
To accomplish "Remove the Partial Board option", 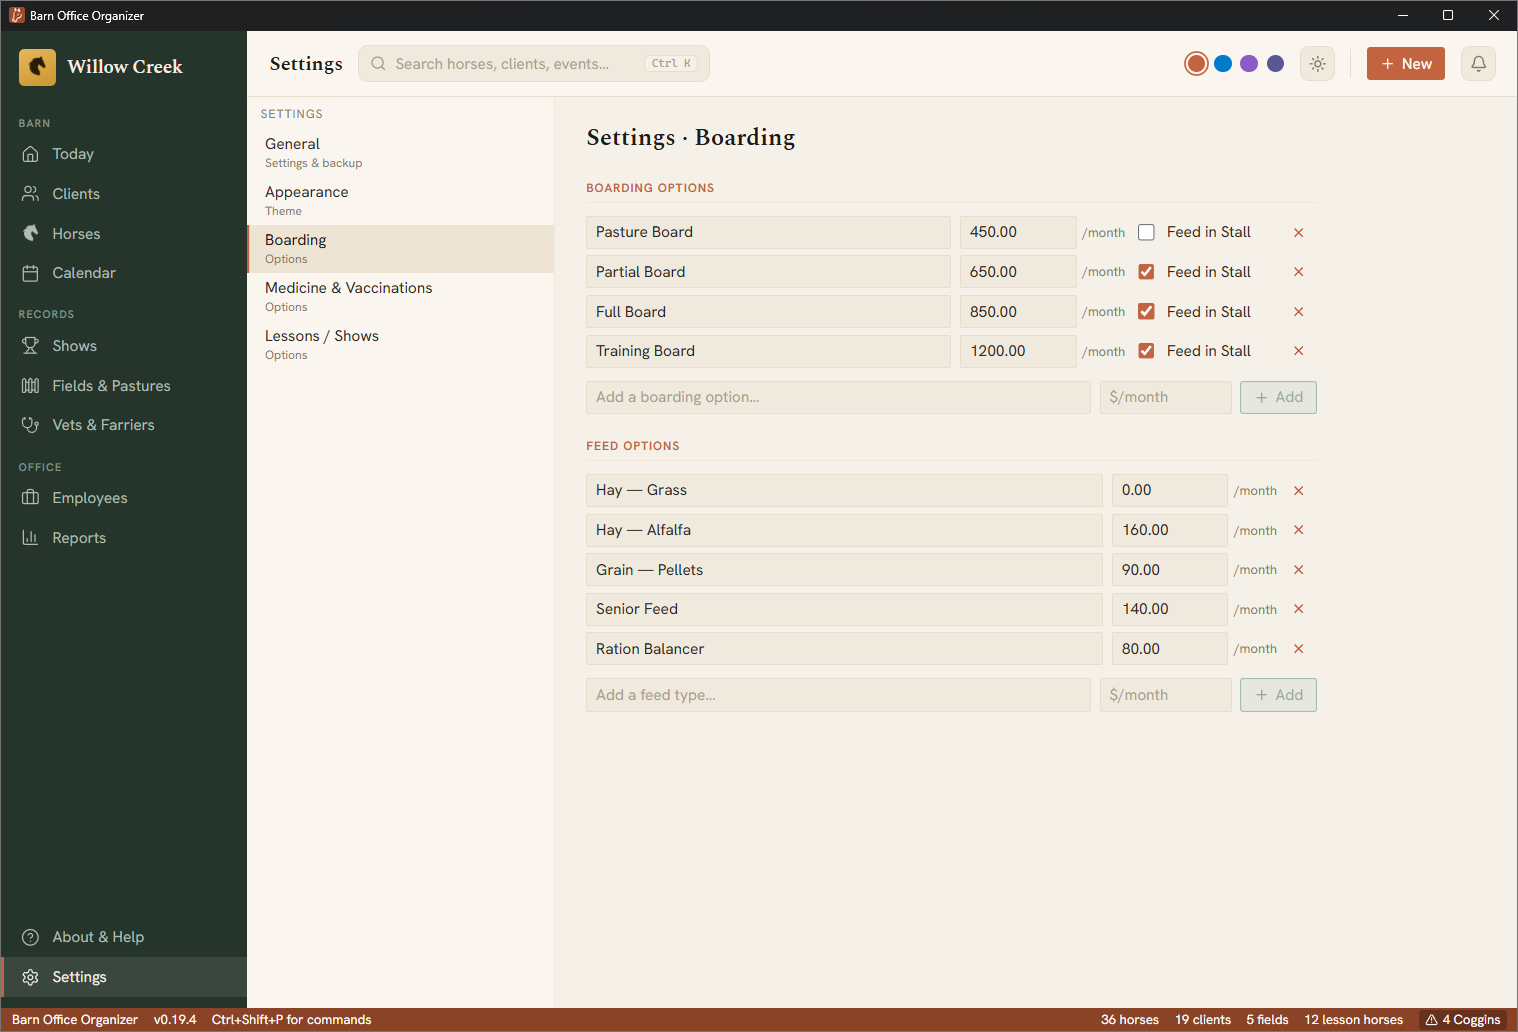I will 1298,272.
